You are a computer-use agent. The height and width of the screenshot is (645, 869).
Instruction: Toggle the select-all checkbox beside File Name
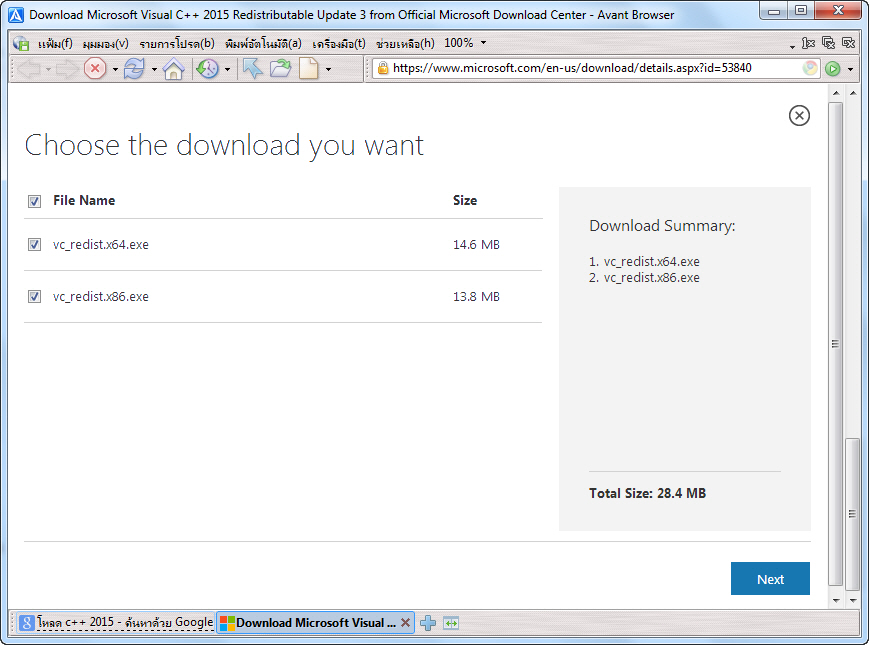[x=34, y=201]
